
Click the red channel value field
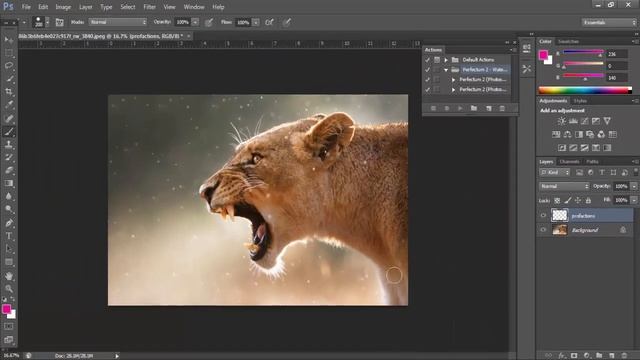[x=616, y=54]
